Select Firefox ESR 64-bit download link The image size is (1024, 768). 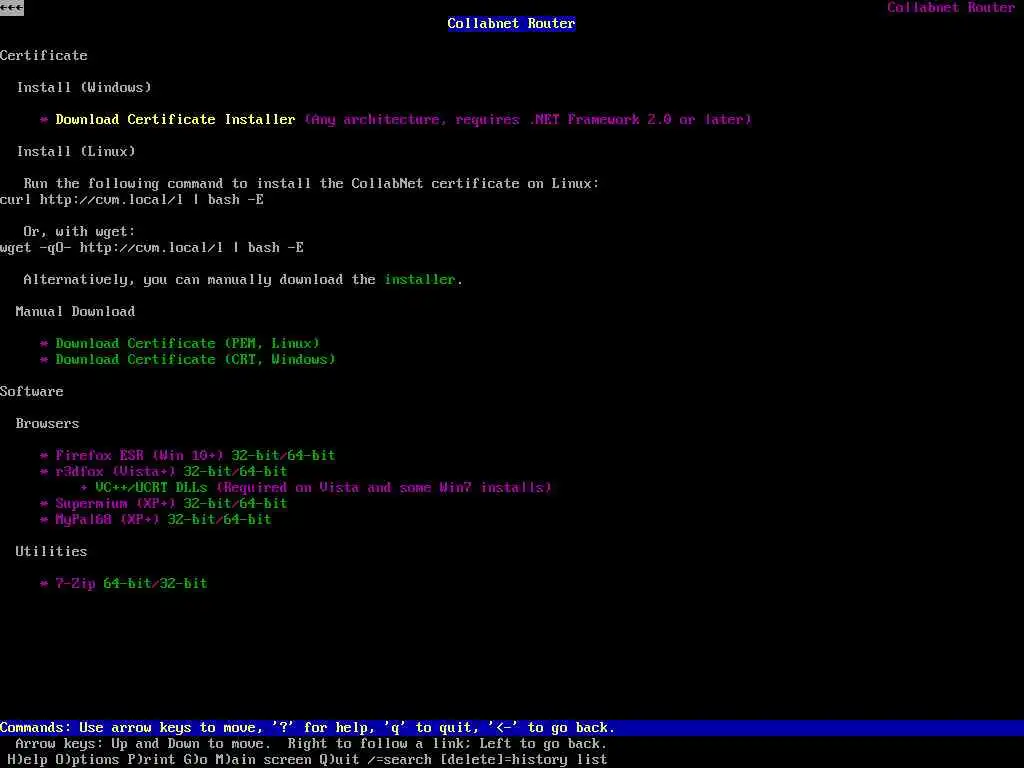(311, 455)
